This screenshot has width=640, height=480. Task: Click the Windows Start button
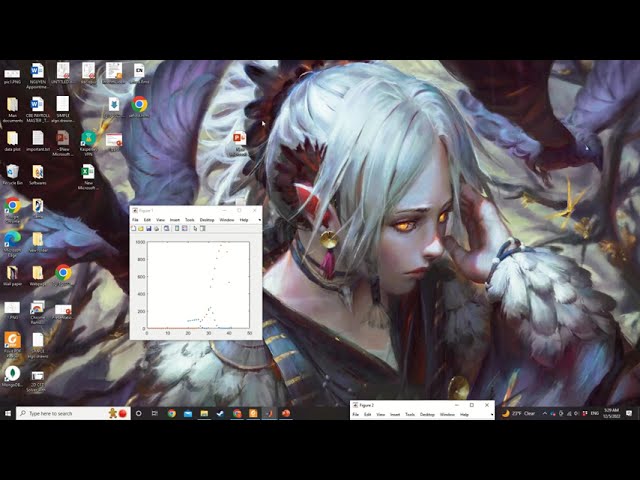(x=8, y=413)
